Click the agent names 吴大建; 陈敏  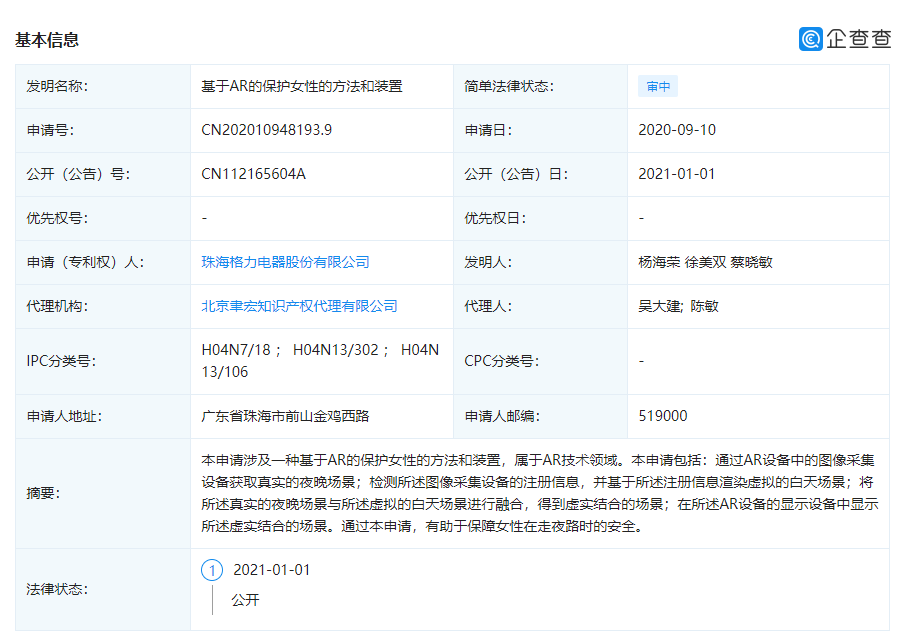coord(678,306)
